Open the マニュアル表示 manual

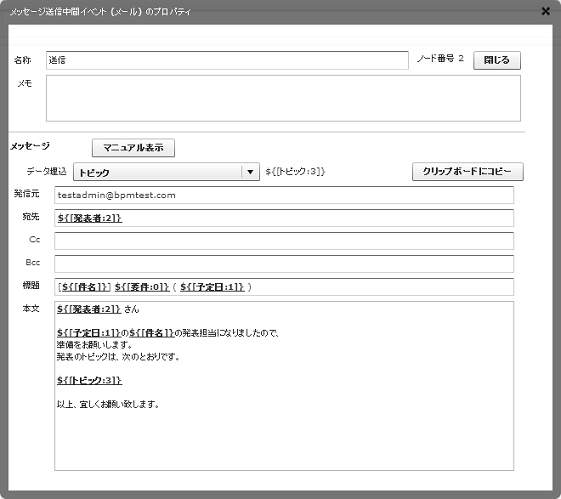pos(133,148)
